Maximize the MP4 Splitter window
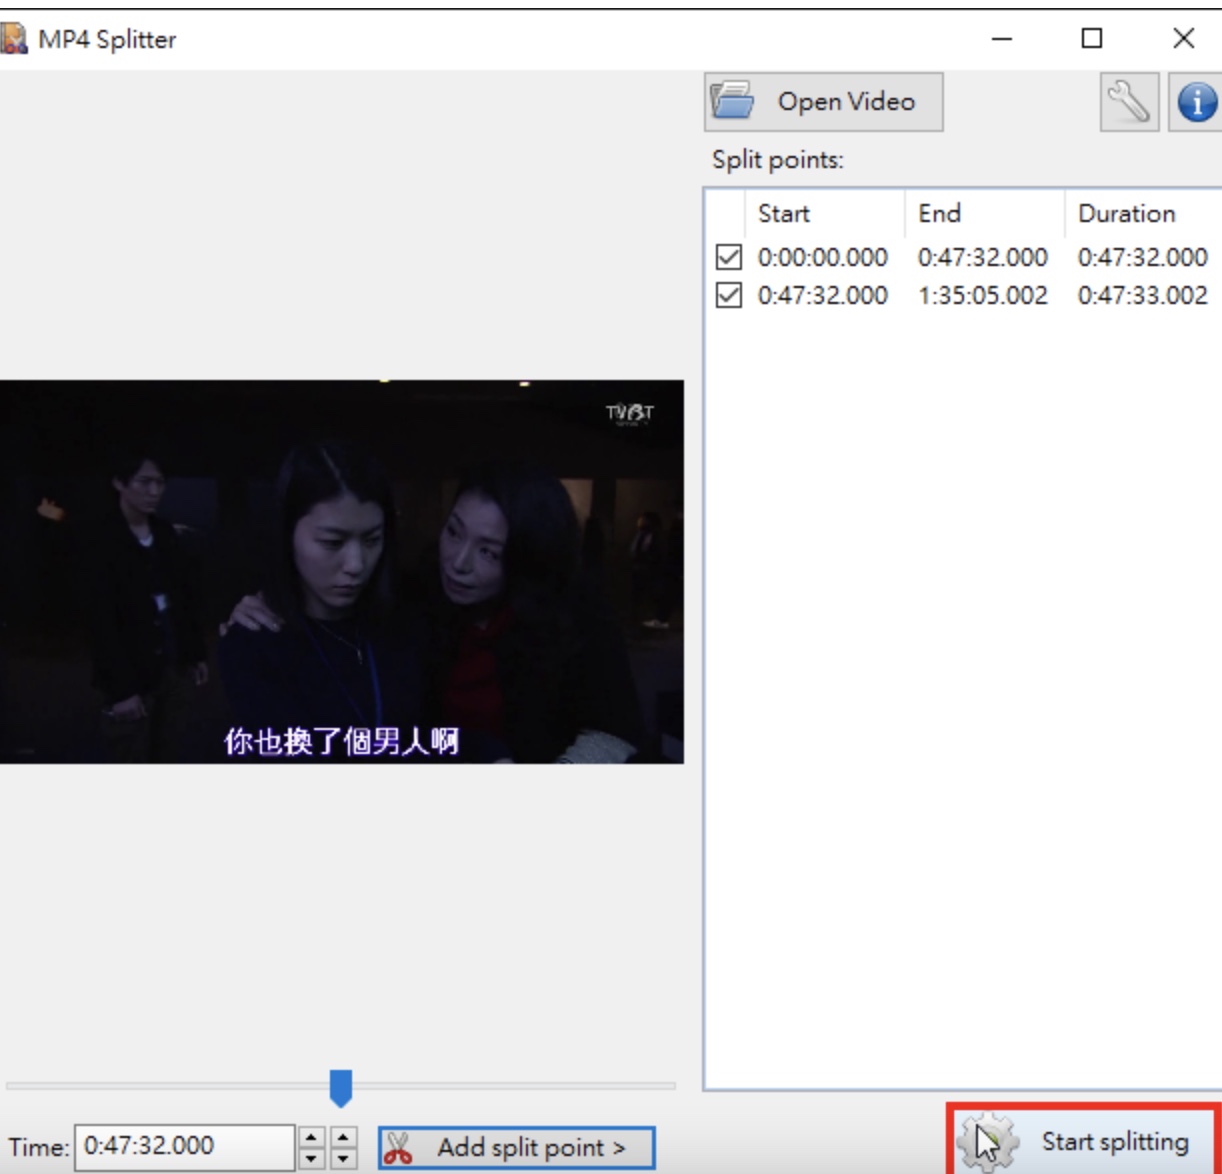Image resolution: width=1222 pixels, height=1174 pixels. [x=1092, y=39]
